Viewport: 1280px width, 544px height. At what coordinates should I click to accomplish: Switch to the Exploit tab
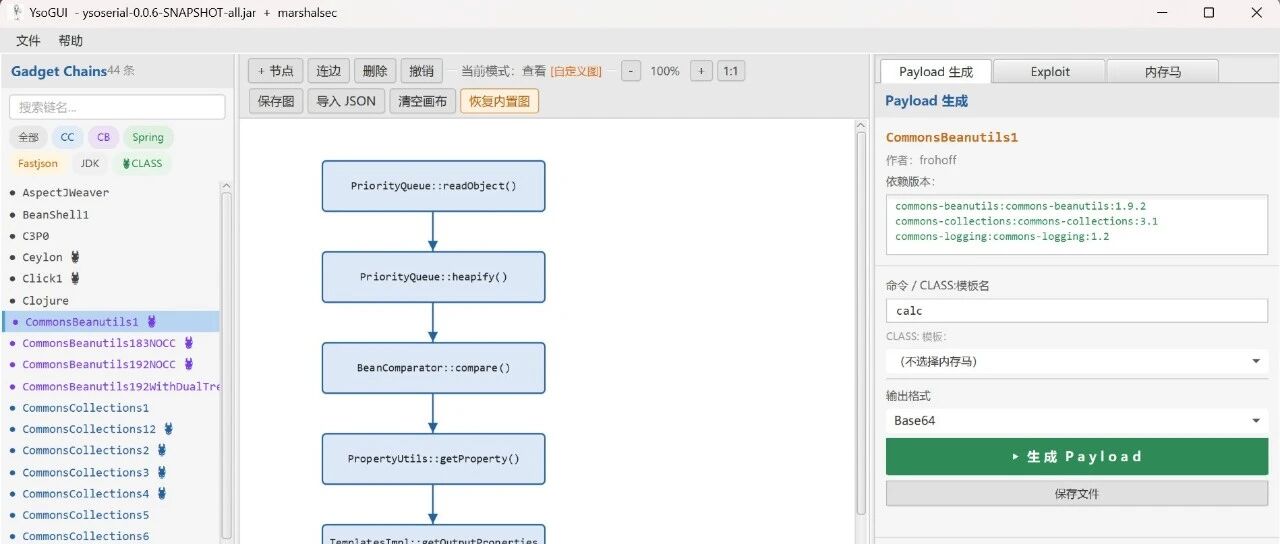[1050, 71]
